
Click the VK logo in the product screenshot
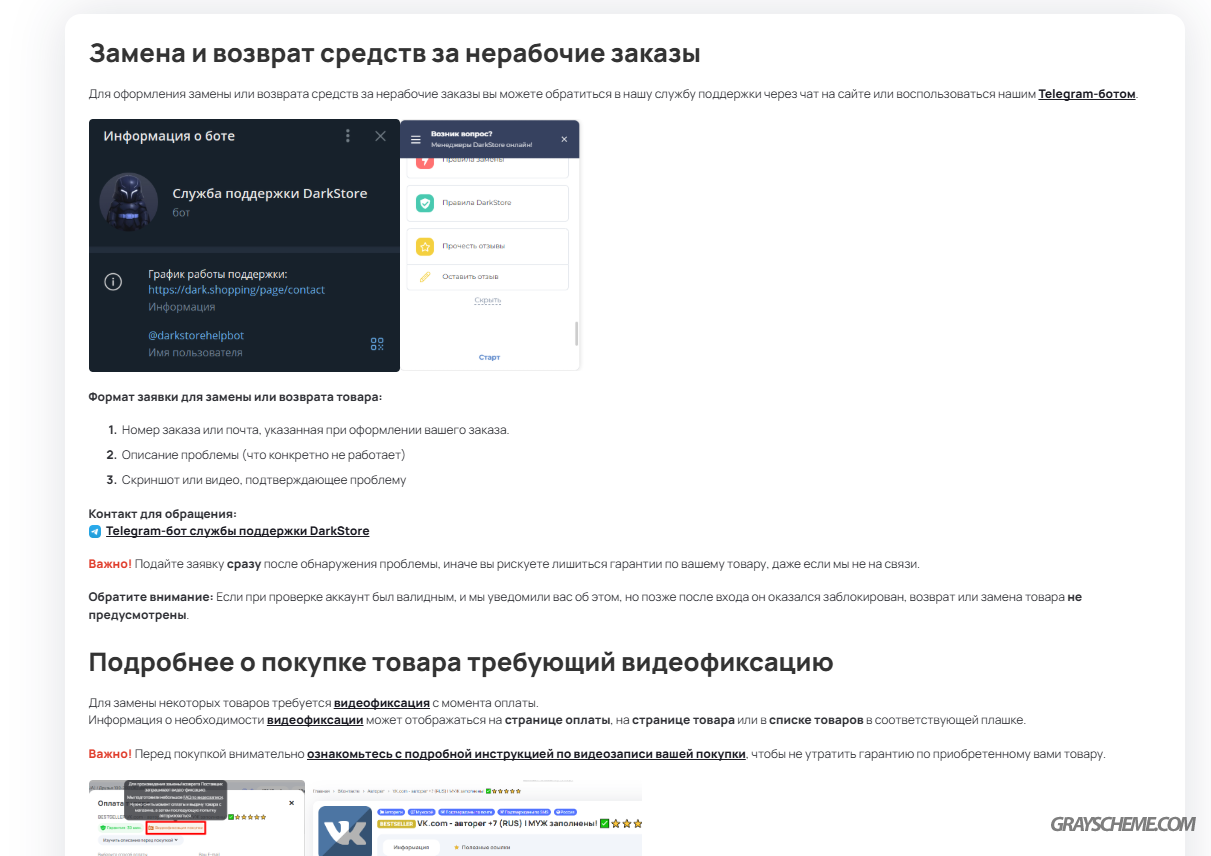346,831
